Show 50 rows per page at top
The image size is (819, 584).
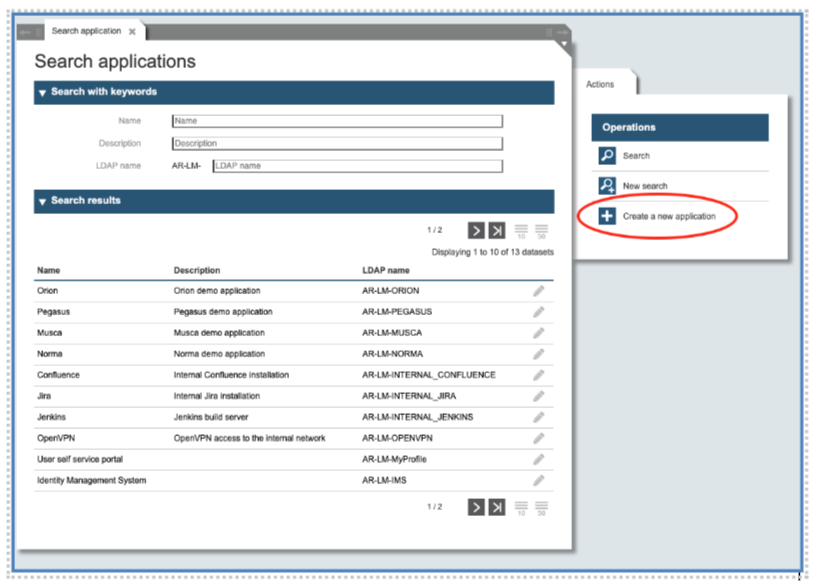(541, 231)
